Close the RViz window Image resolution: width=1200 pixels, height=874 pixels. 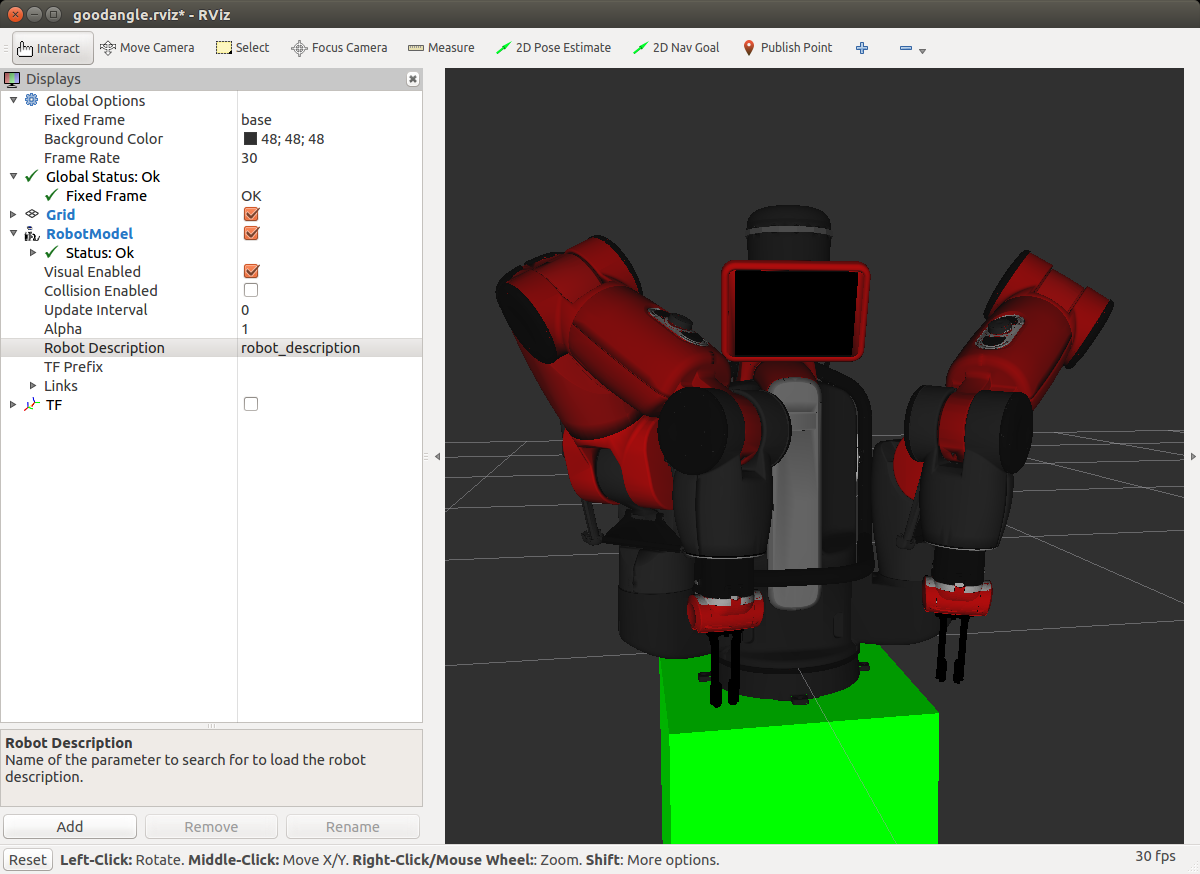pyautogui.click(x=16, y=15)
